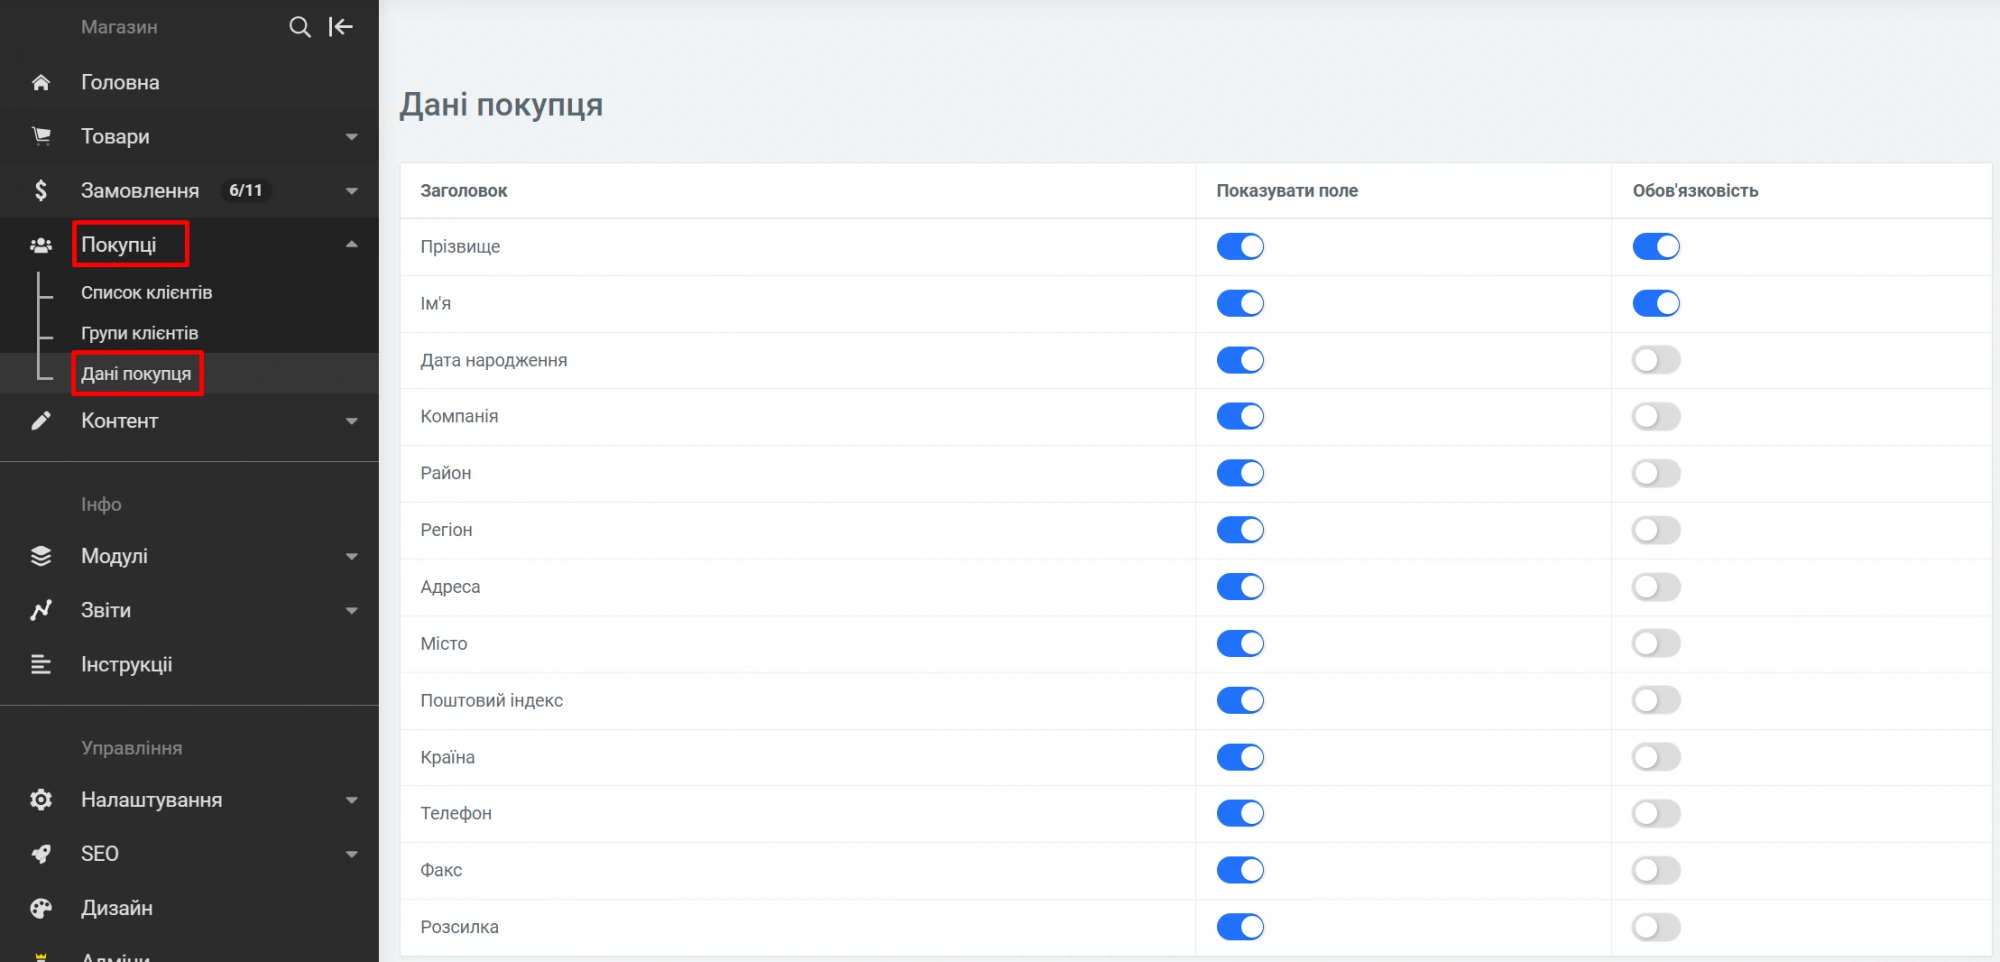
Task: Click the dollar icon for Замовлення
Action: (41, 190)
